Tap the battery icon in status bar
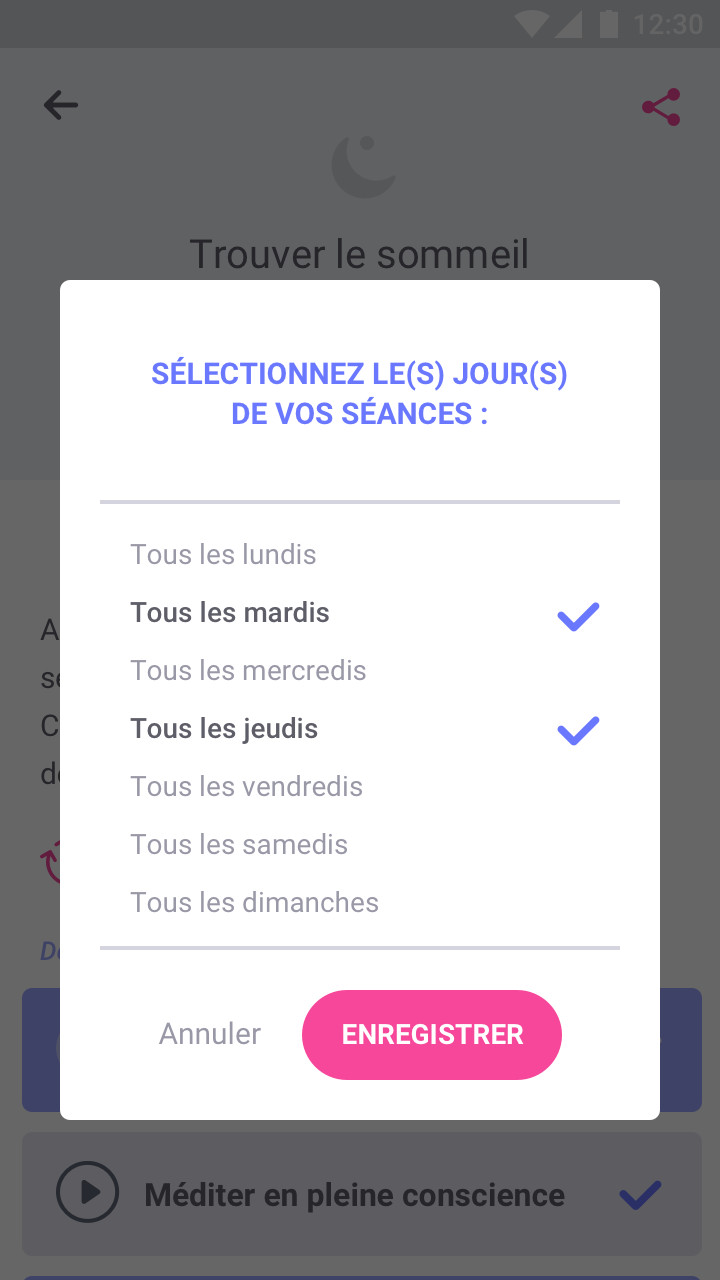This screenshot has height=1280, width=720. (608, 23)
